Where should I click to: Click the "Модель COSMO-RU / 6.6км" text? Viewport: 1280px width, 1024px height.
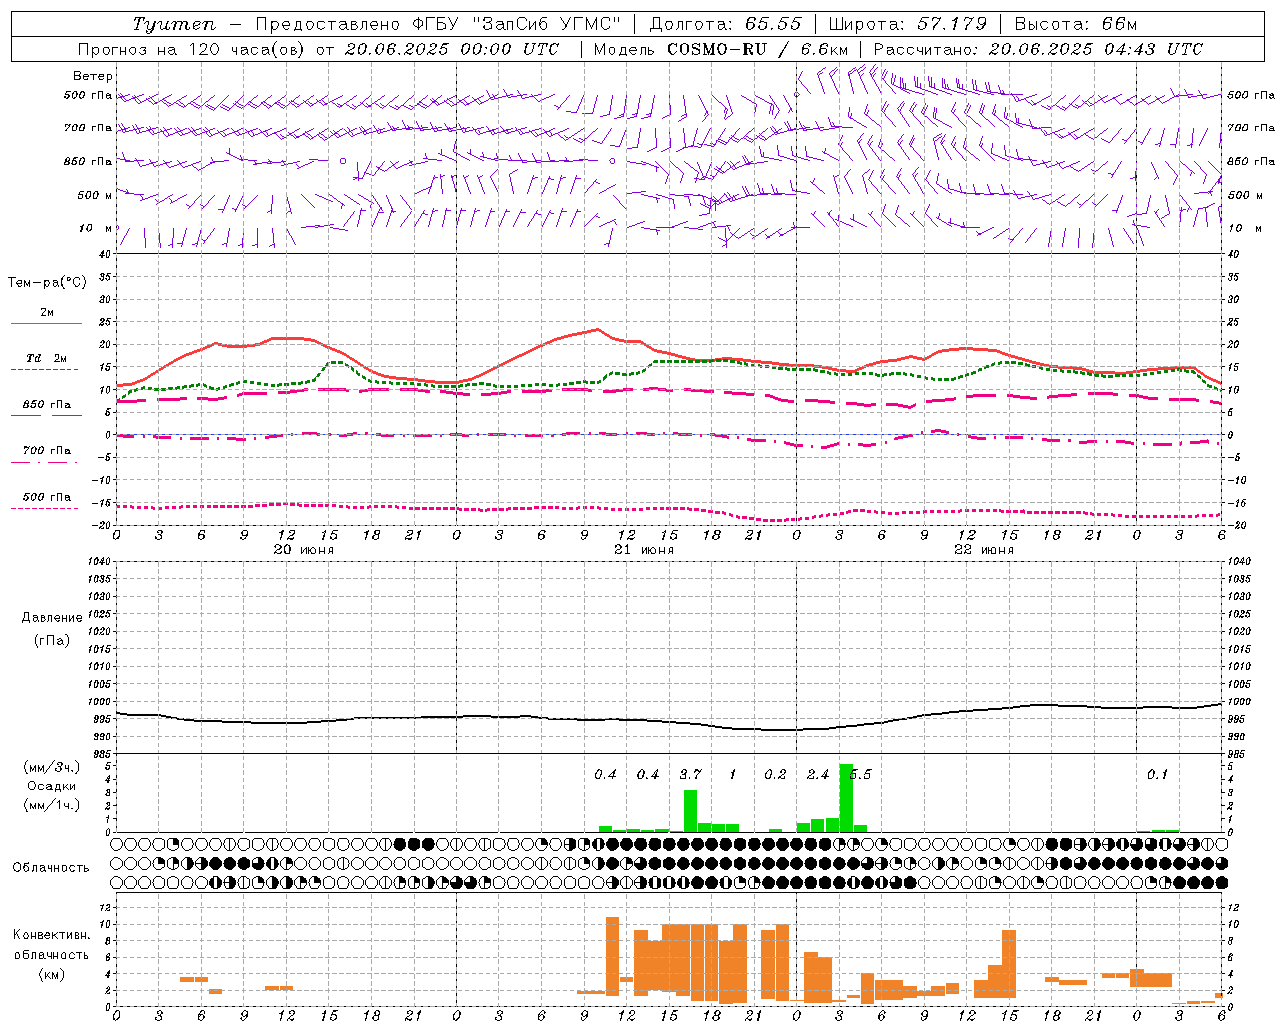pyautogui.click(x=720, y=49)
